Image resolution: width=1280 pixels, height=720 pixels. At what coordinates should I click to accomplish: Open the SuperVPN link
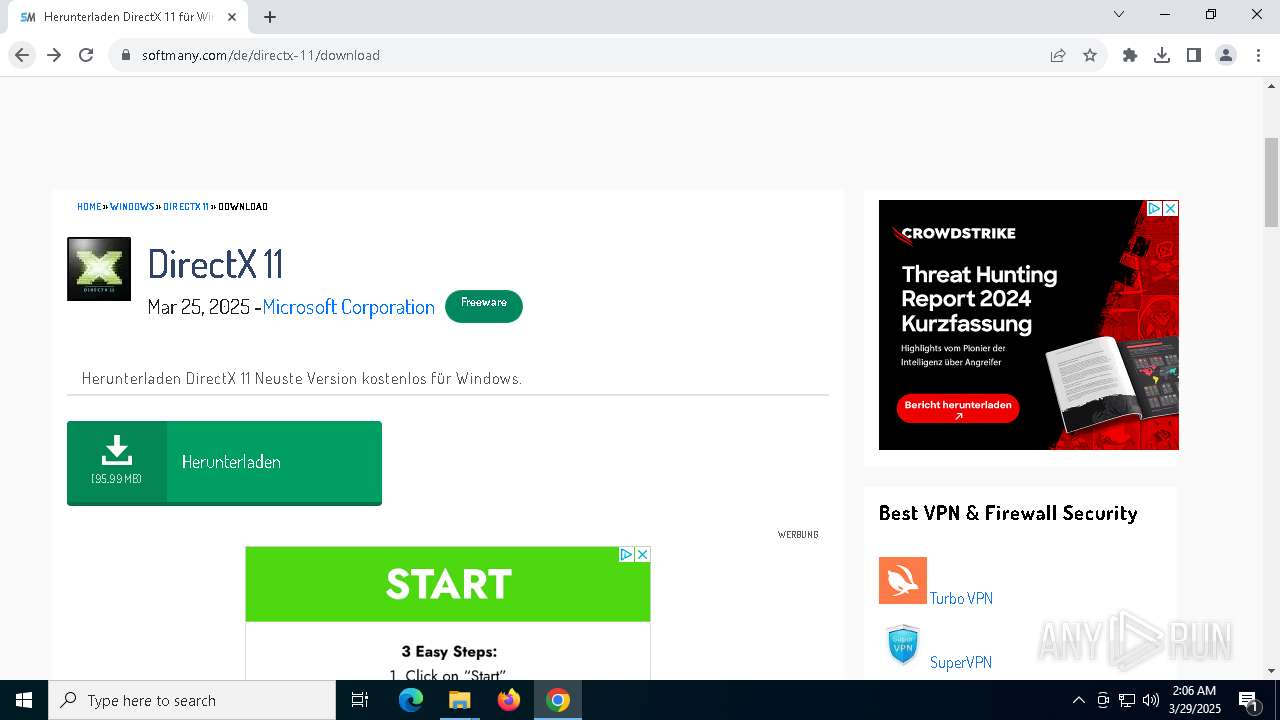click(961, 662)
